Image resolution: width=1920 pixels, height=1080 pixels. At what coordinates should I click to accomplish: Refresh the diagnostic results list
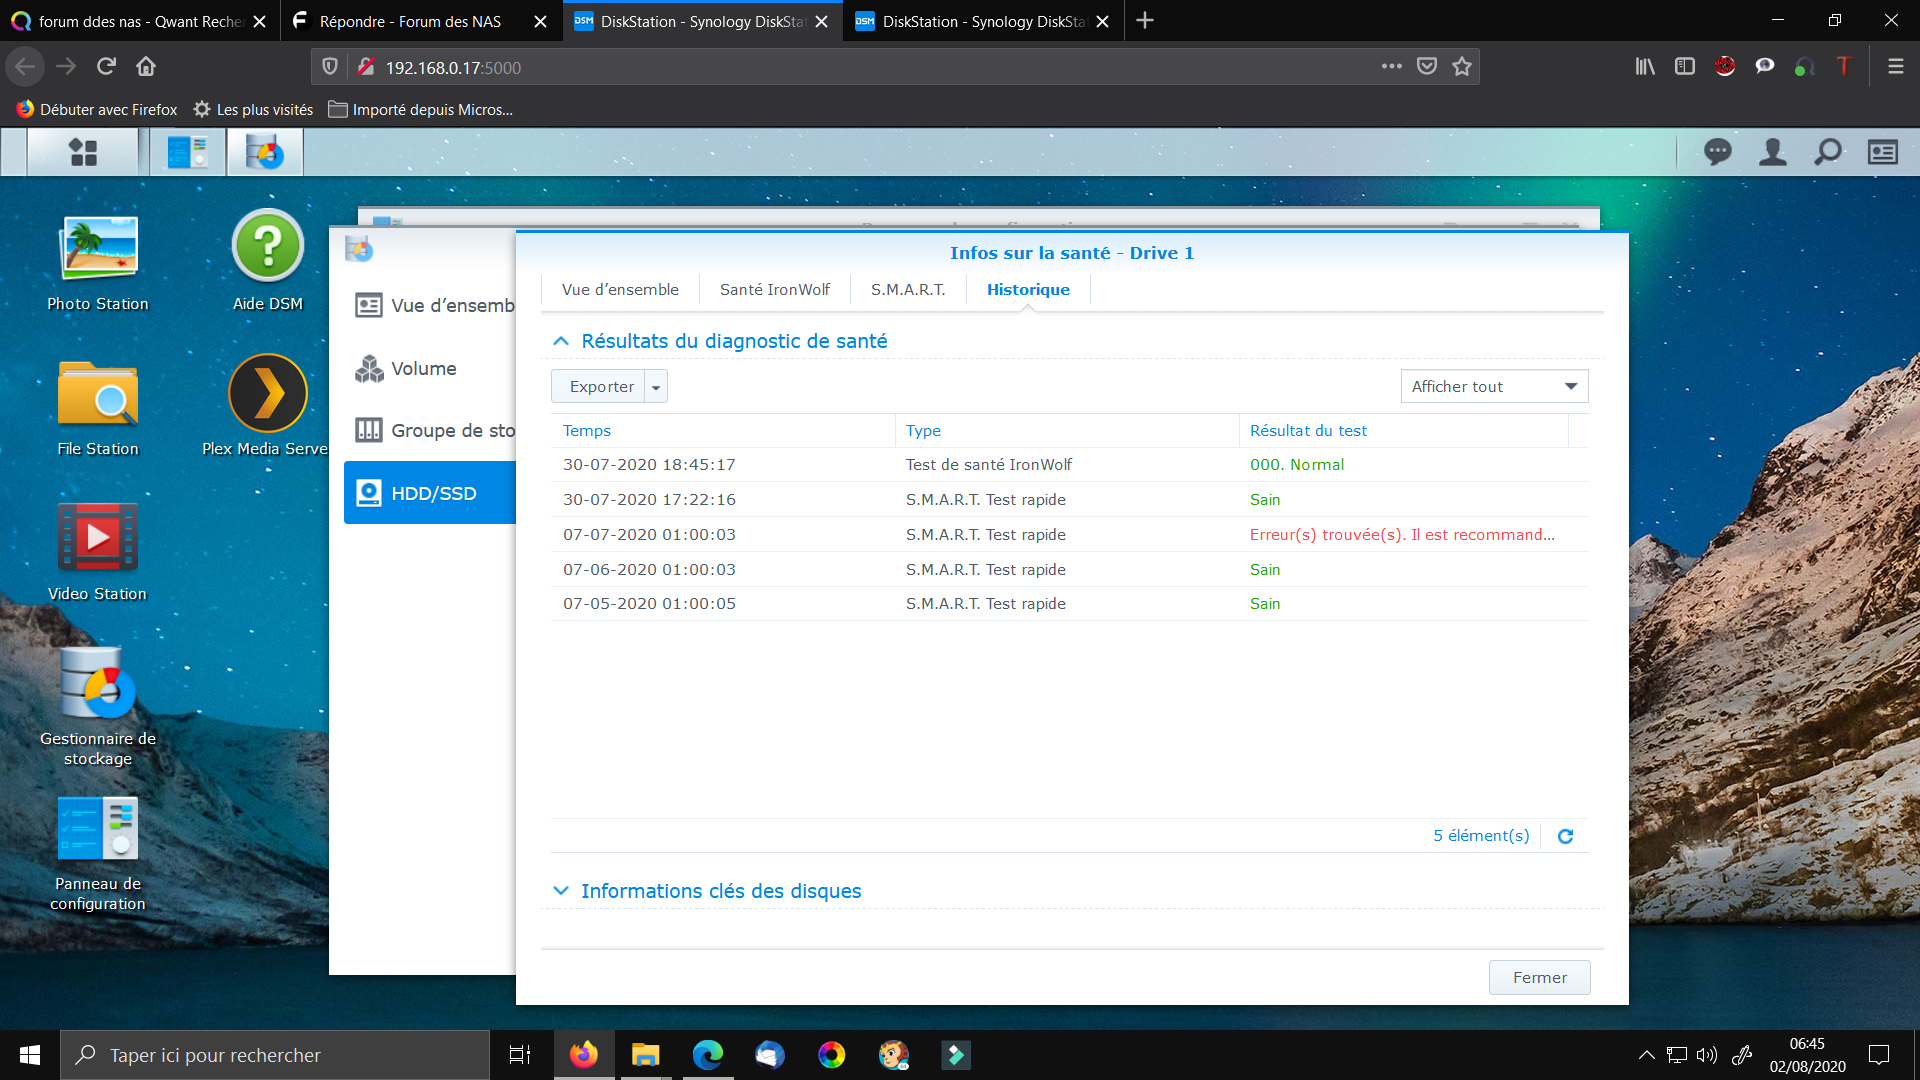pos(1565,836)
